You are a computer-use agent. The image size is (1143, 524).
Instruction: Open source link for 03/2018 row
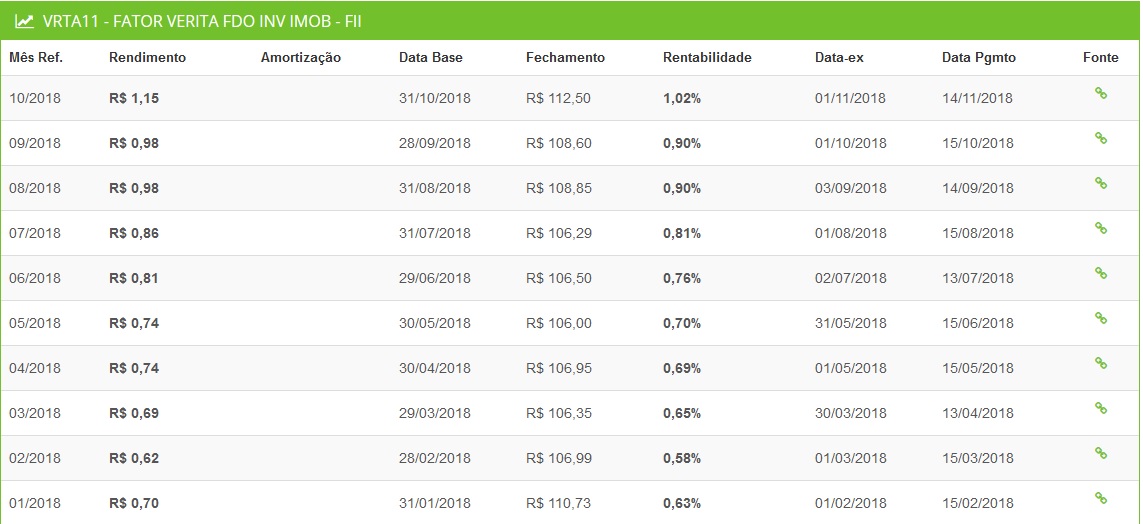click(1100, 408)
